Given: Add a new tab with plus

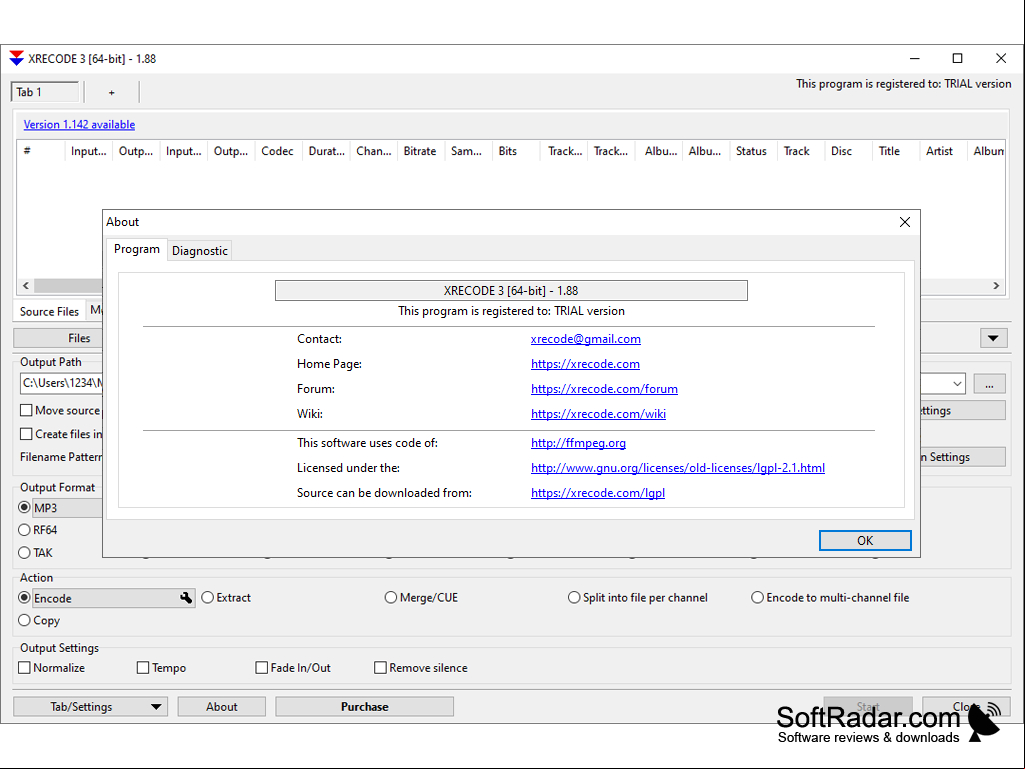Looking at the screenshot, I should [112, 93].
